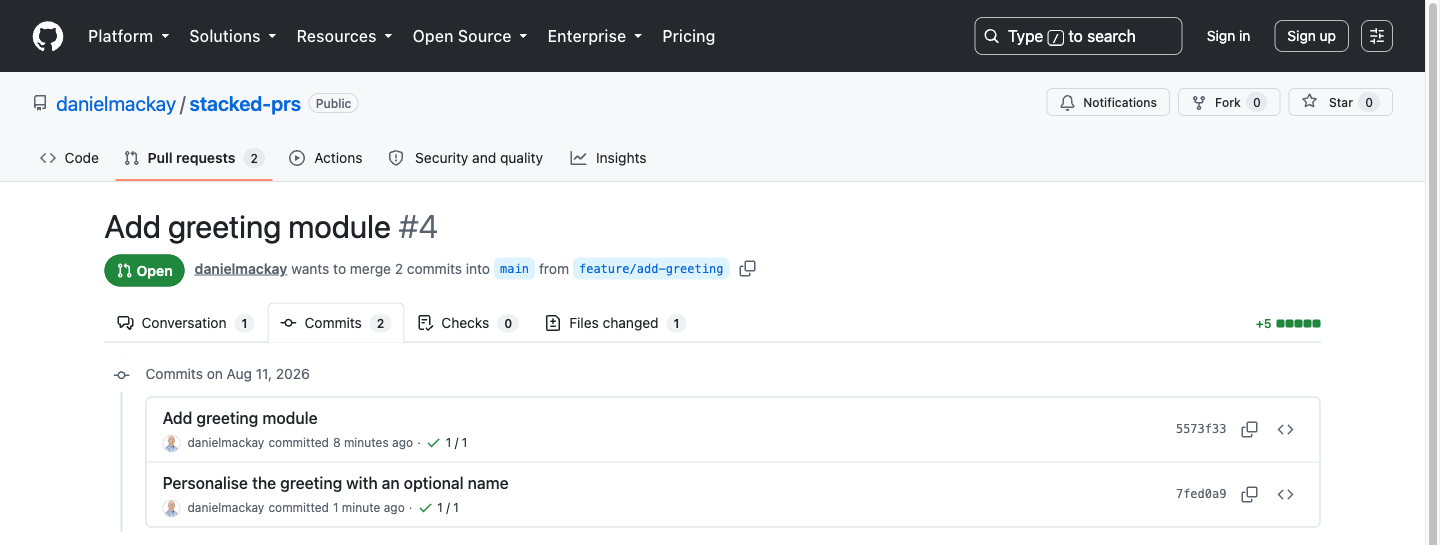Copy the full SHA for 5573f33

pos(1249,430)
